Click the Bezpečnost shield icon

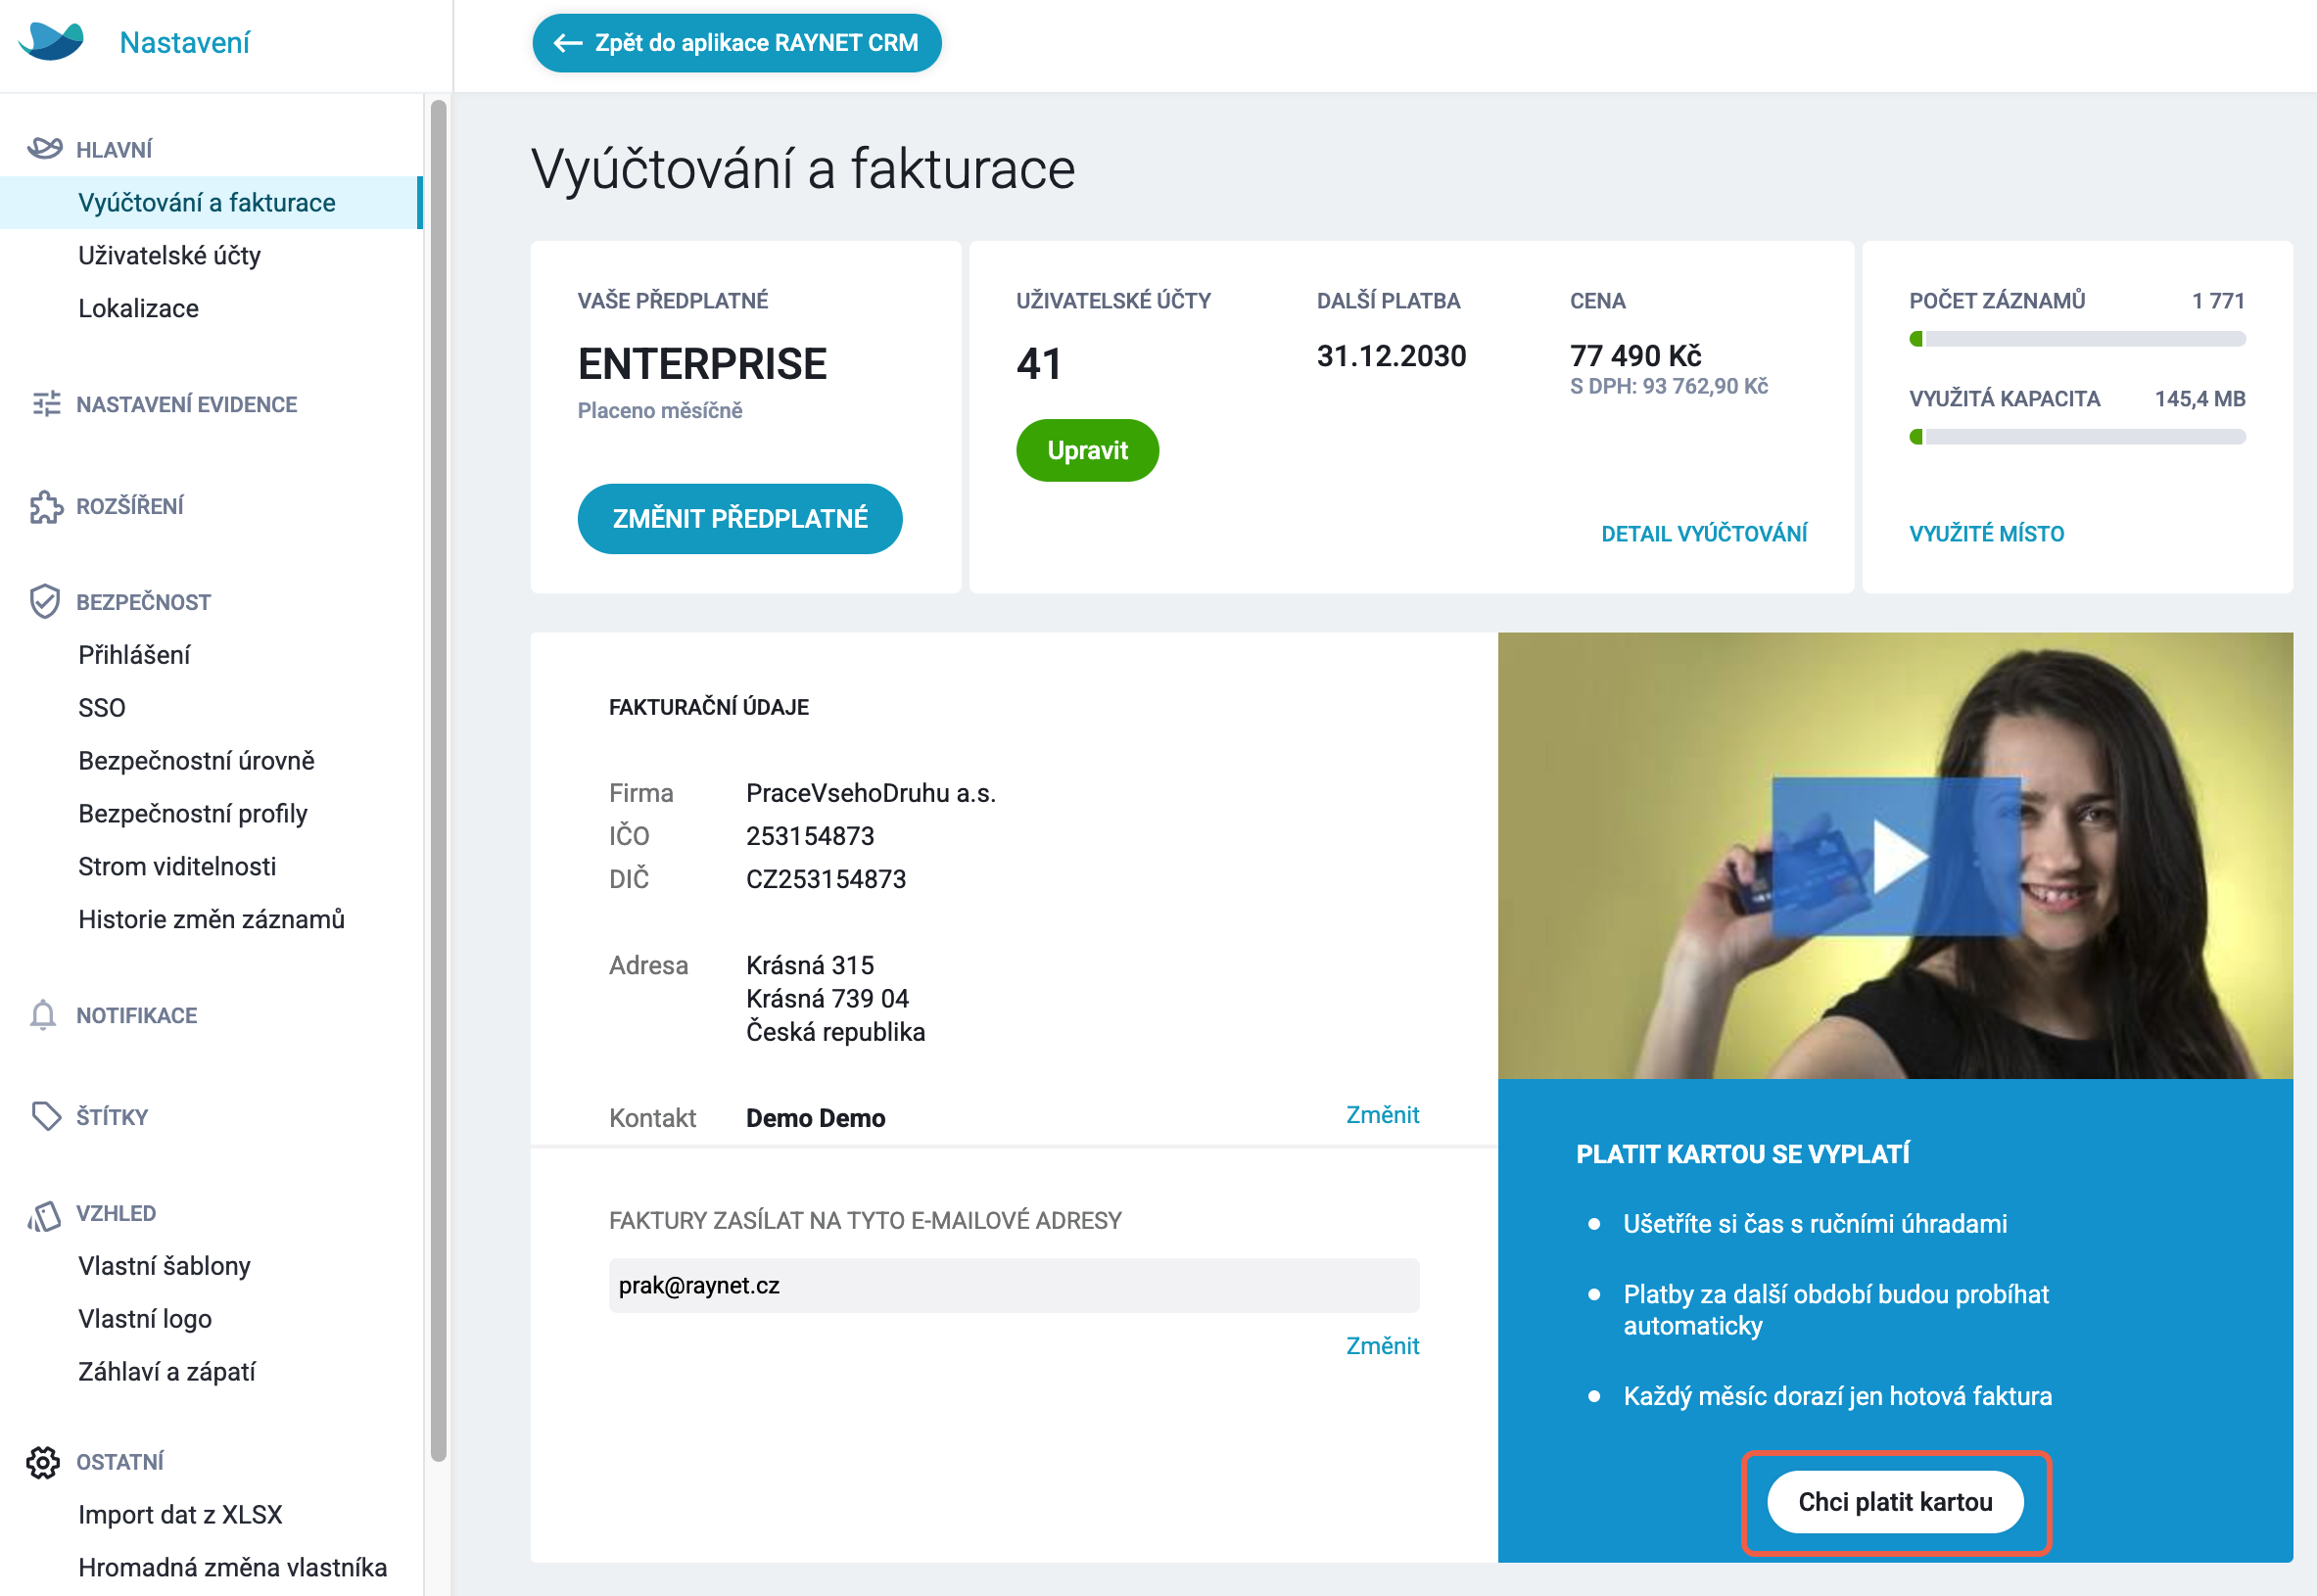coord(45,601)
